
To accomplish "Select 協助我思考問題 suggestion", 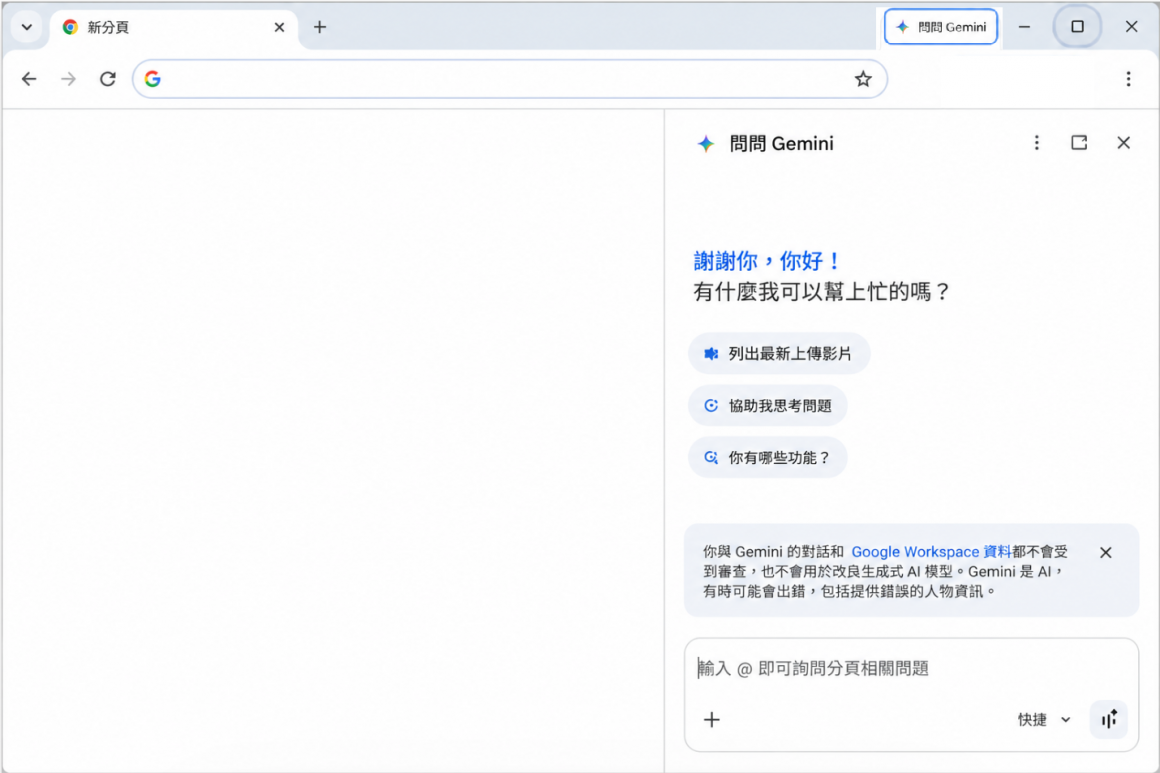I will [x=768, y=405].
